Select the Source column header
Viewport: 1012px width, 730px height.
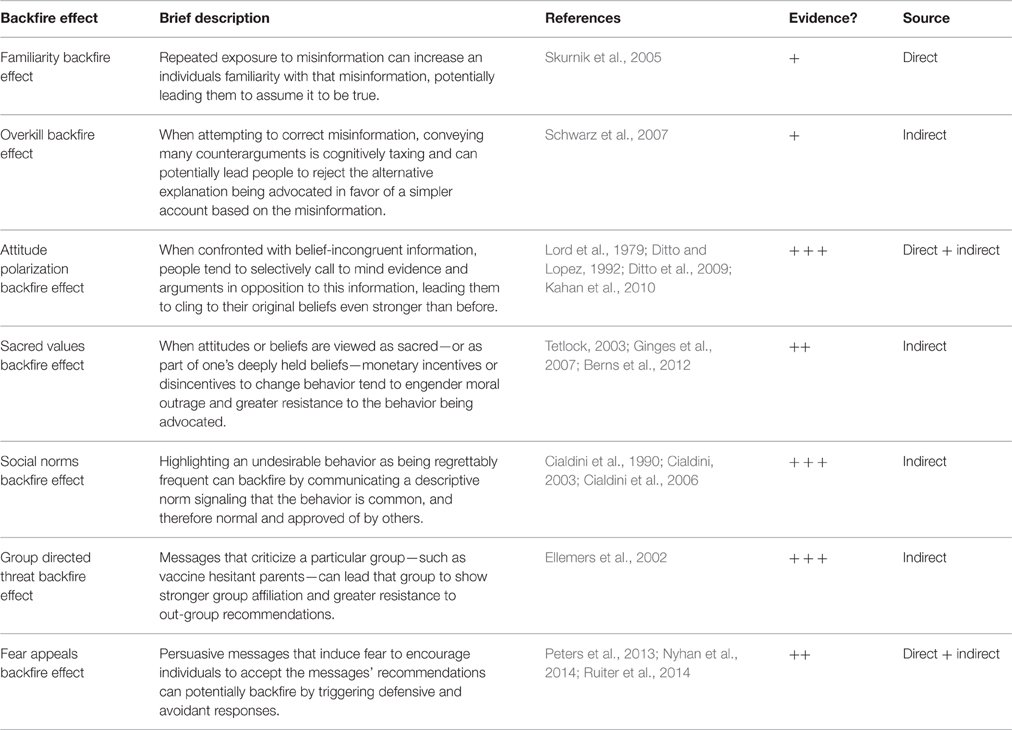click(x=926, y=18)
